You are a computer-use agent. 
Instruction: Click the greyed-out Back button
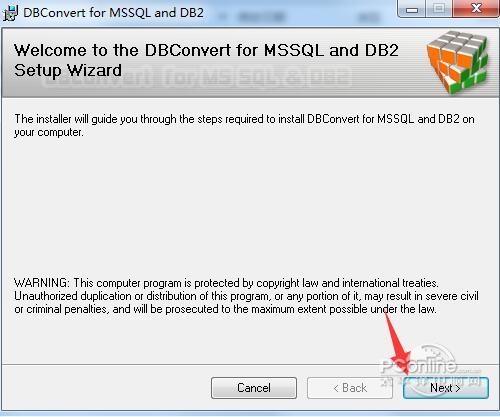click(x=350, y=388)
